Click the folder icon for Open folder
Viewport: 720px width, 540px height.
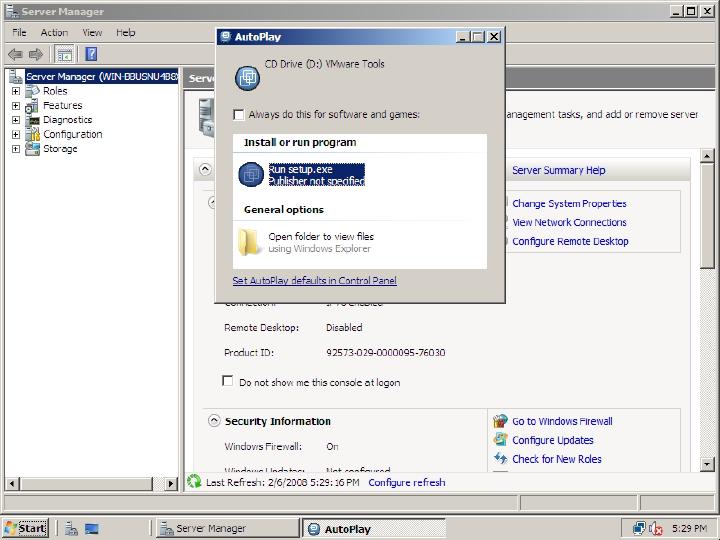point(248,242)
